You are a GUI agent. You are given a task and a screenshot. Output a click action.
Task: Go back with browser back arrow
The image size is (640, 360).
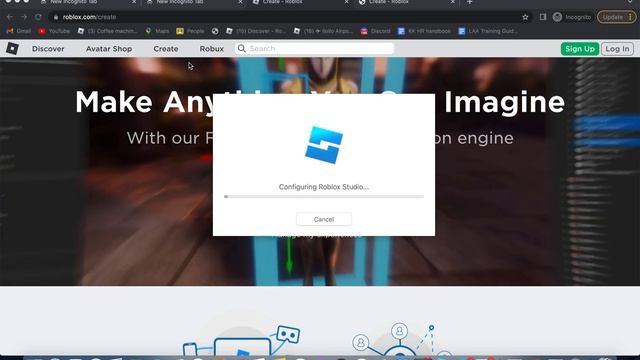(9, 17)
